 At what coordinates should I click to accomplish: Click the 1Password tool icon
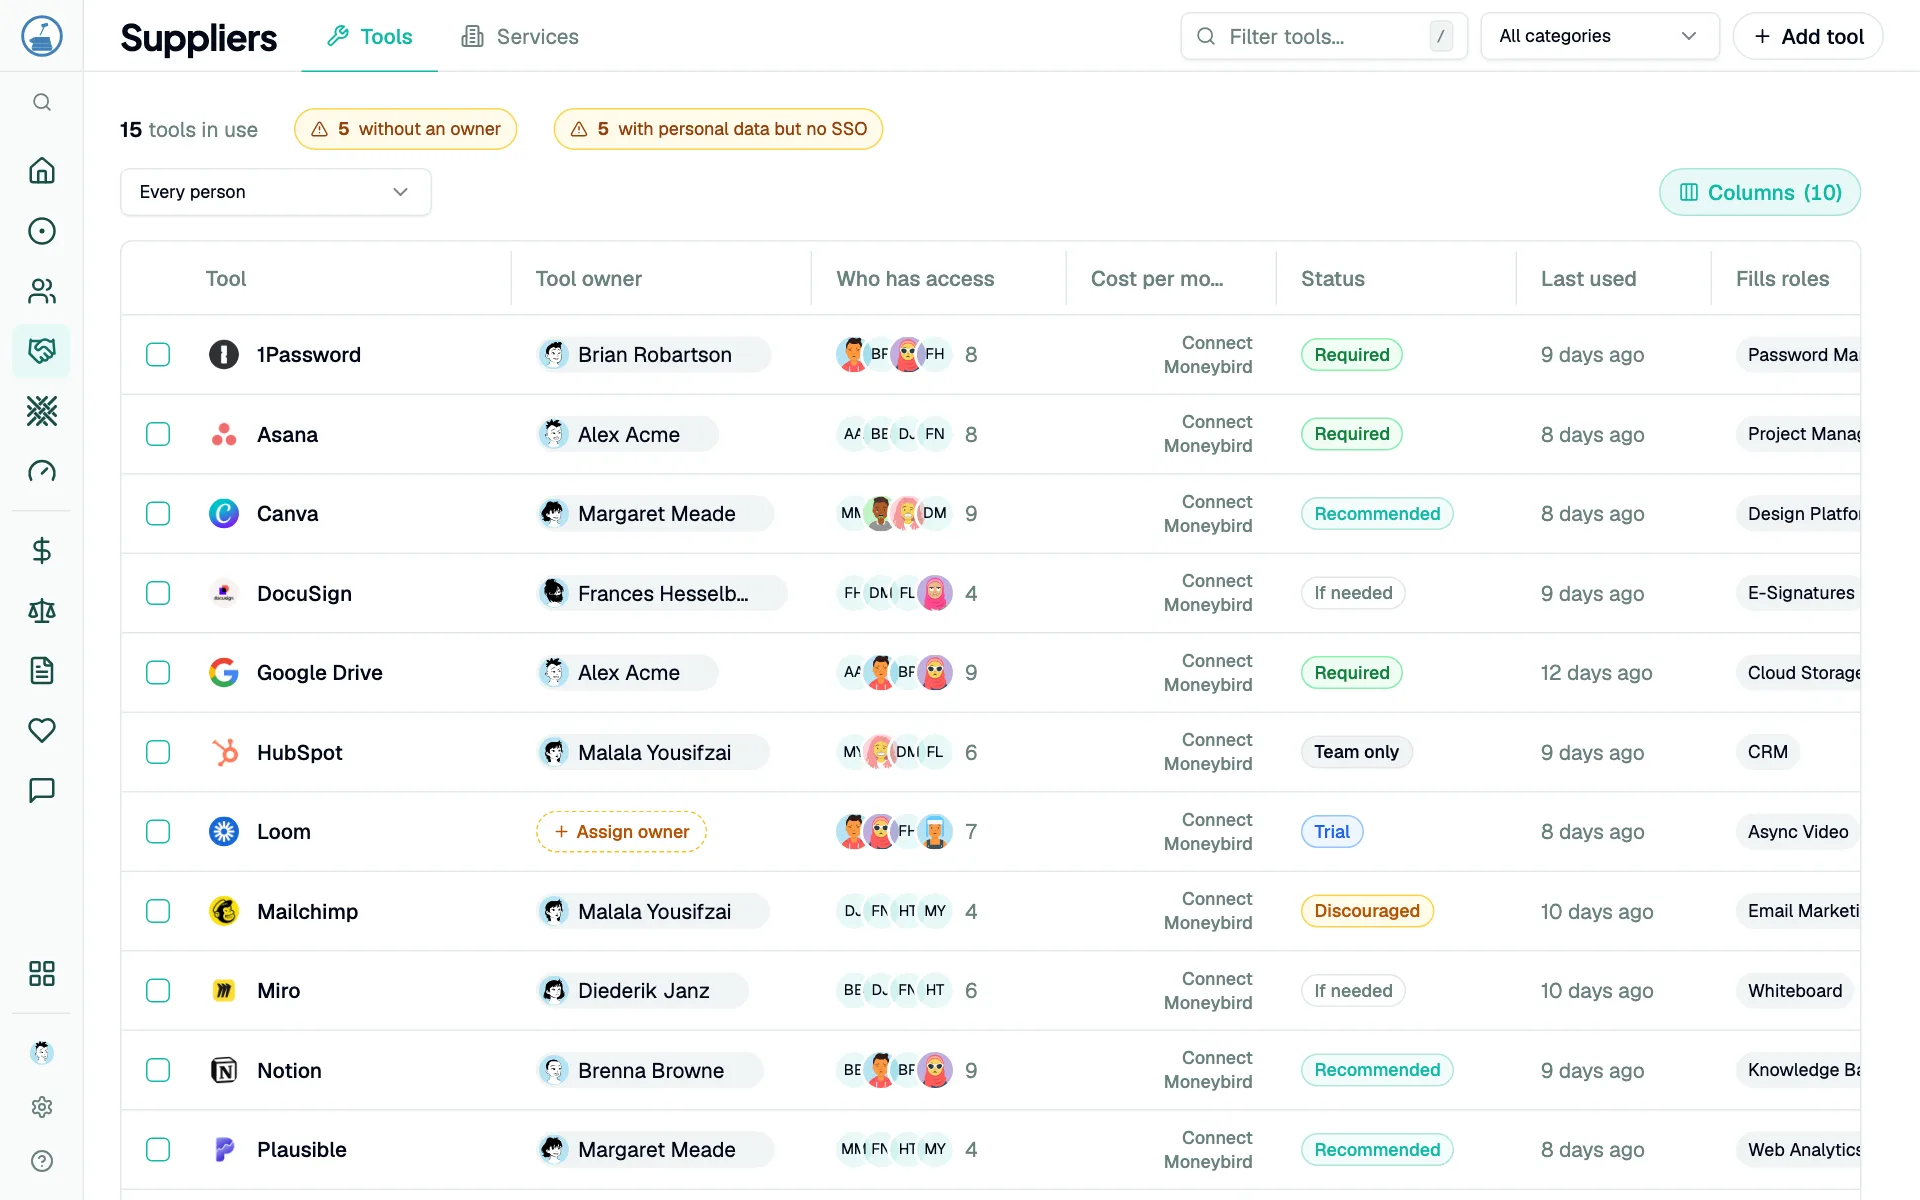click(x=224, y=355)
